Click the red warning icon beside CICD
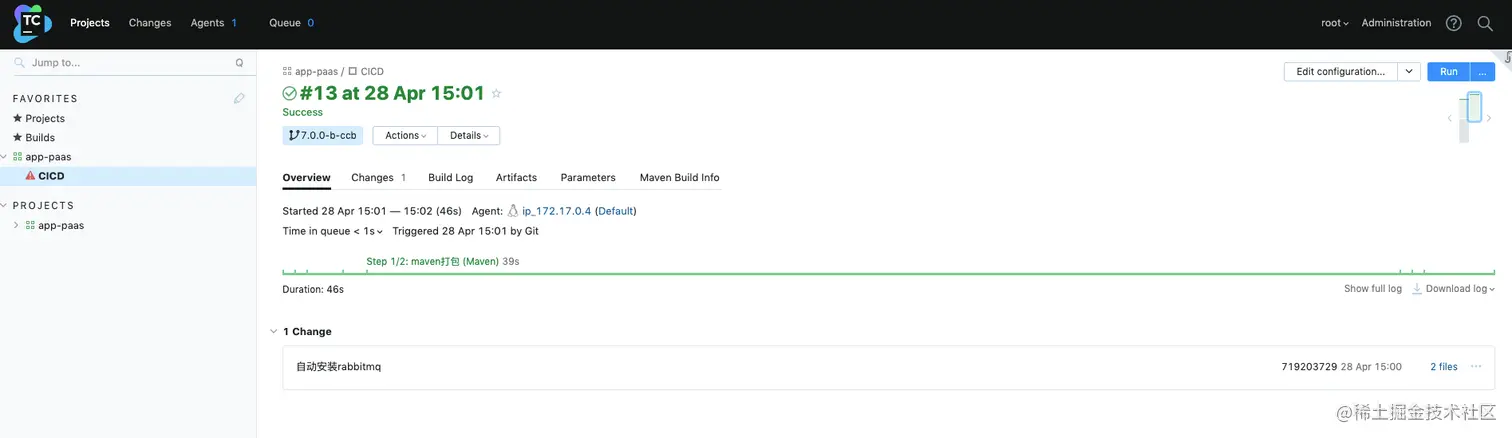1512x438 pixels. coord(30,176)
